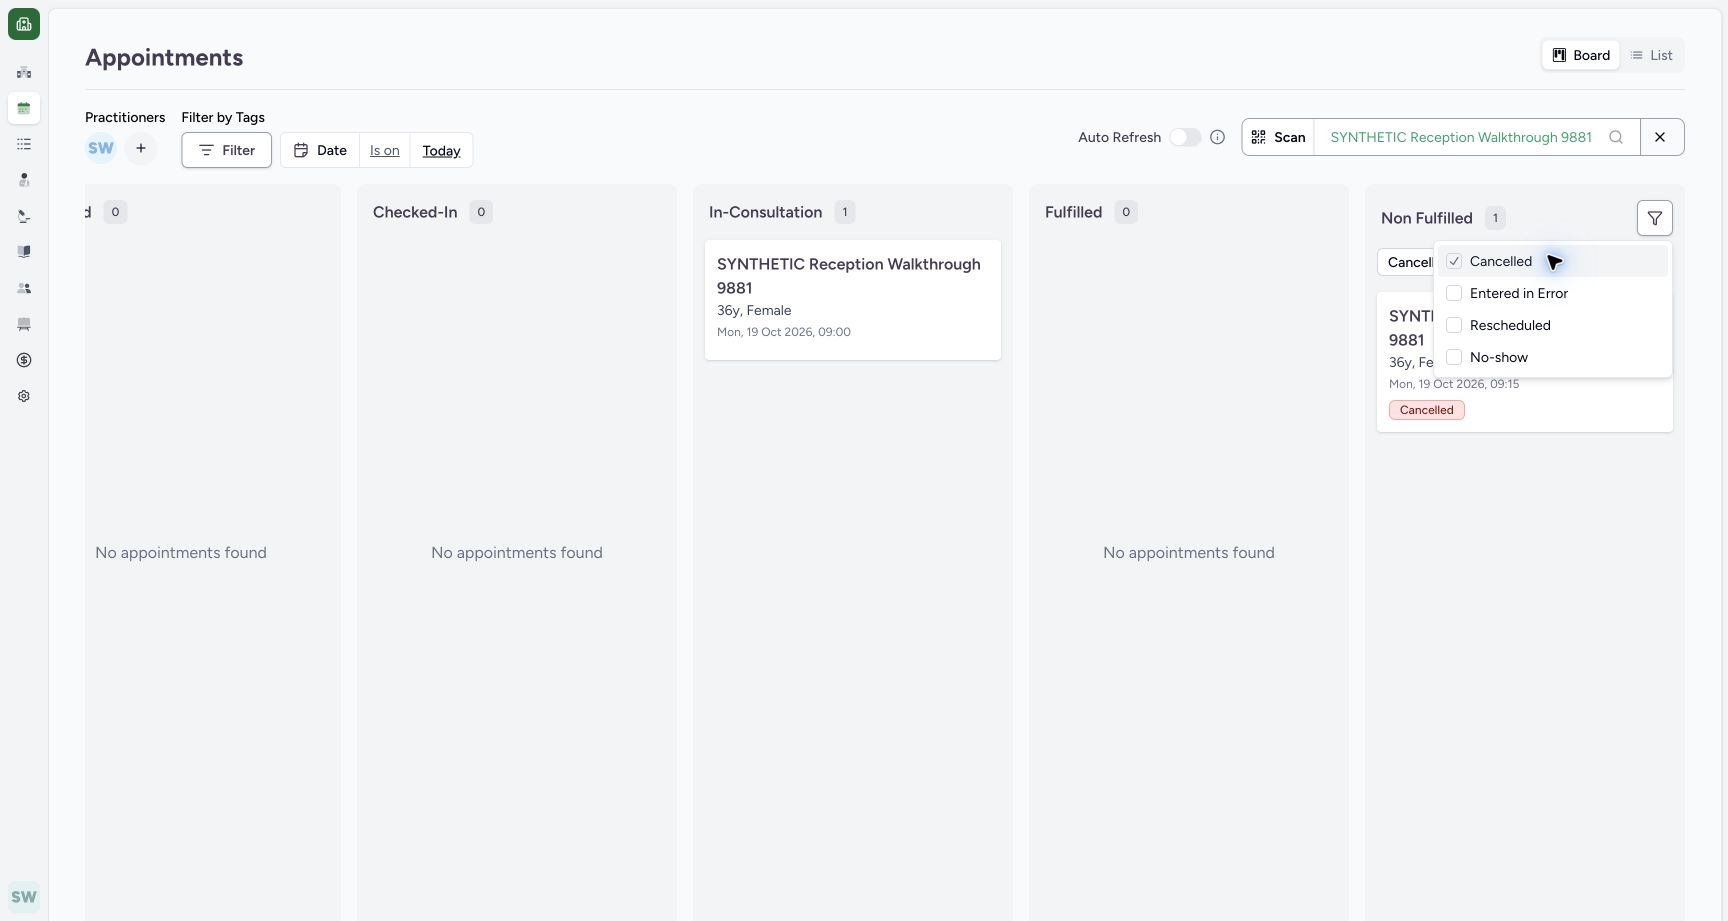Open the facility overview sidebar icon

(24, 72)
